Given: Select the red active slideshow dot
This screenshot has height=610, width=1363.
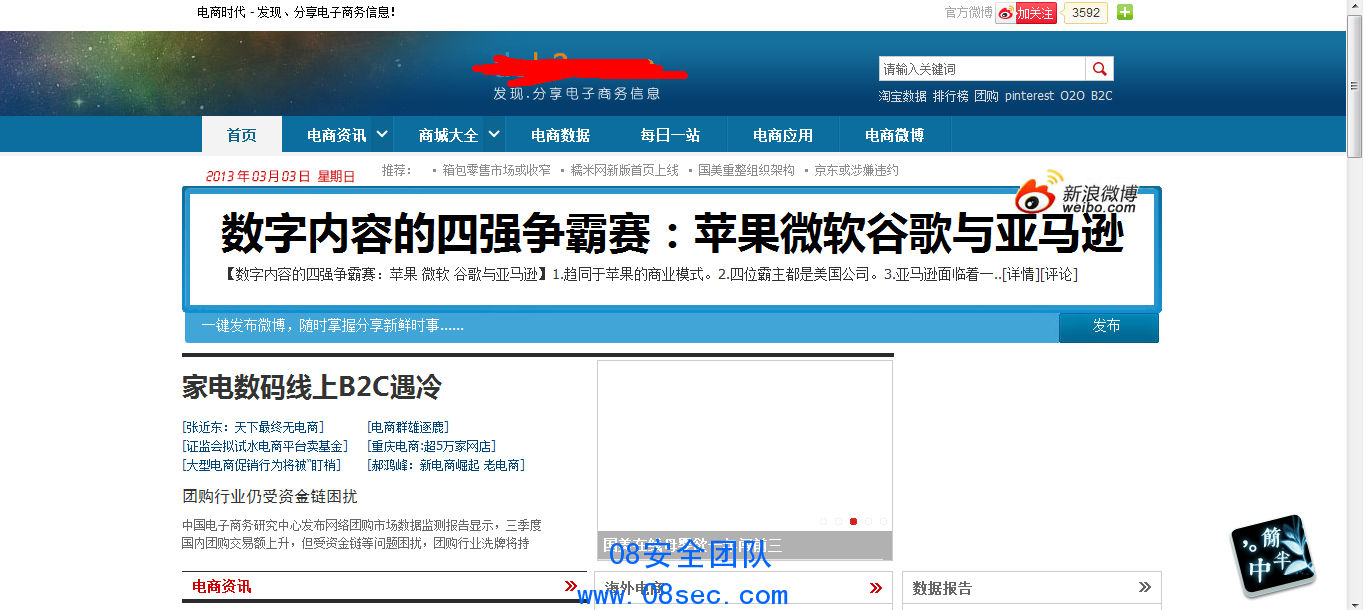Looking at the screenshot, I should tap(853, 521).
